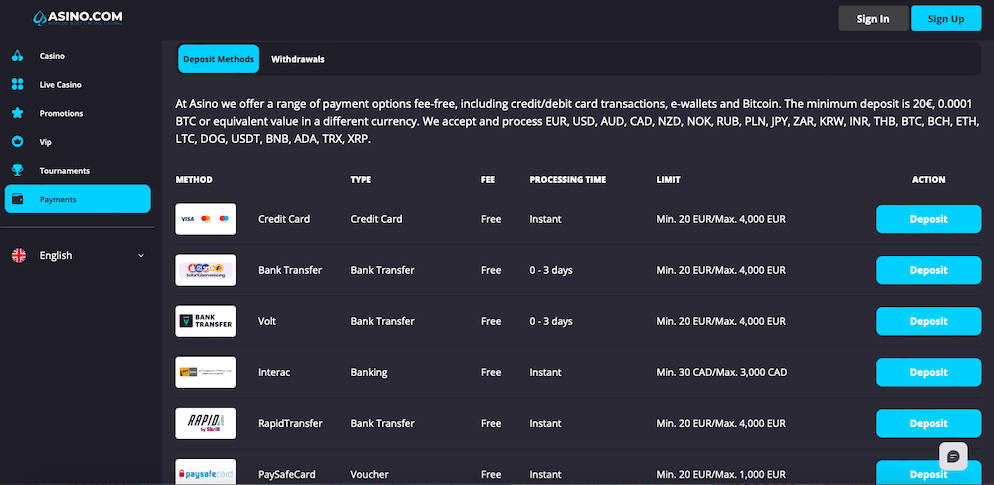Click the Live Casino chips icon
The image size is (994, 485).
[x=18, y=84]
